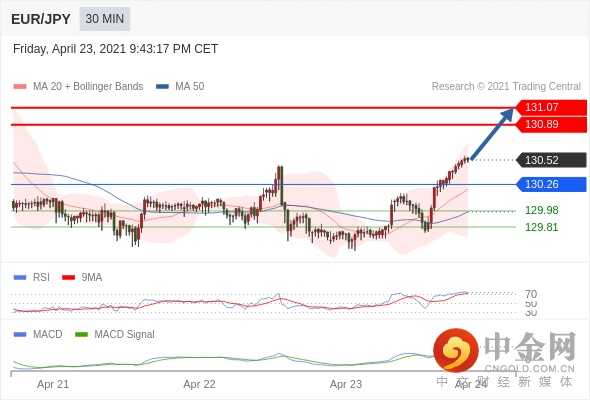Image resolution: width=590 pixels, height=400 pixels.
Task: Click the red 131.07 resistance price tag
Action: coord(550,107)
